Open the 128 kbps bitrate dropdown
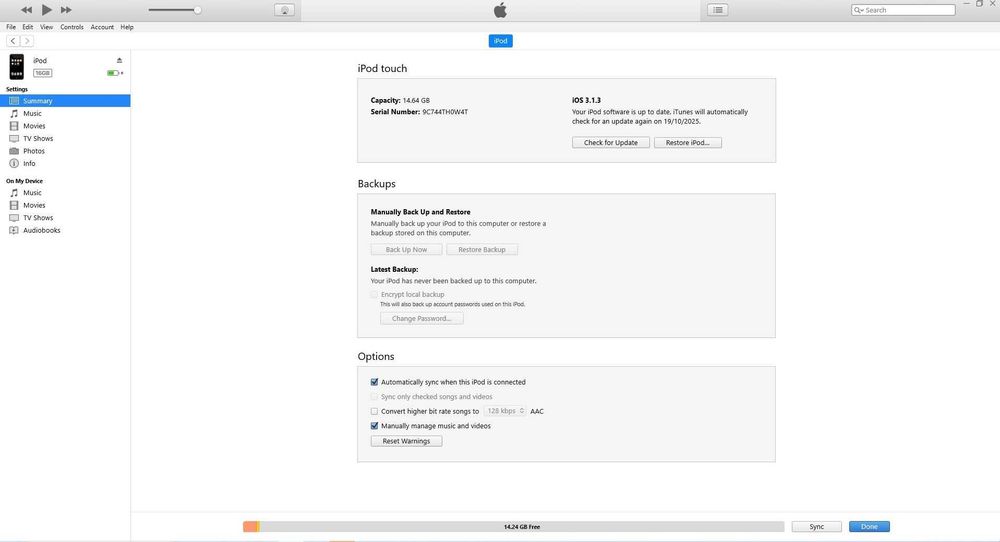Screen dimensions: 1000x542 [x=505, y=411]
